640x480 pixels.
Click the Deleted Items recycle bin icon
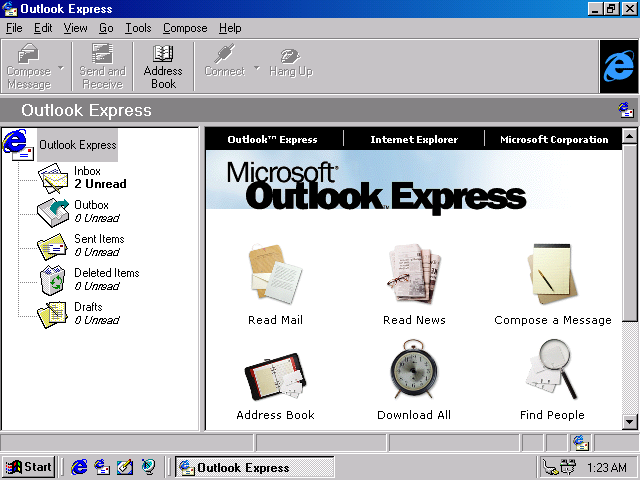point(53,280)
